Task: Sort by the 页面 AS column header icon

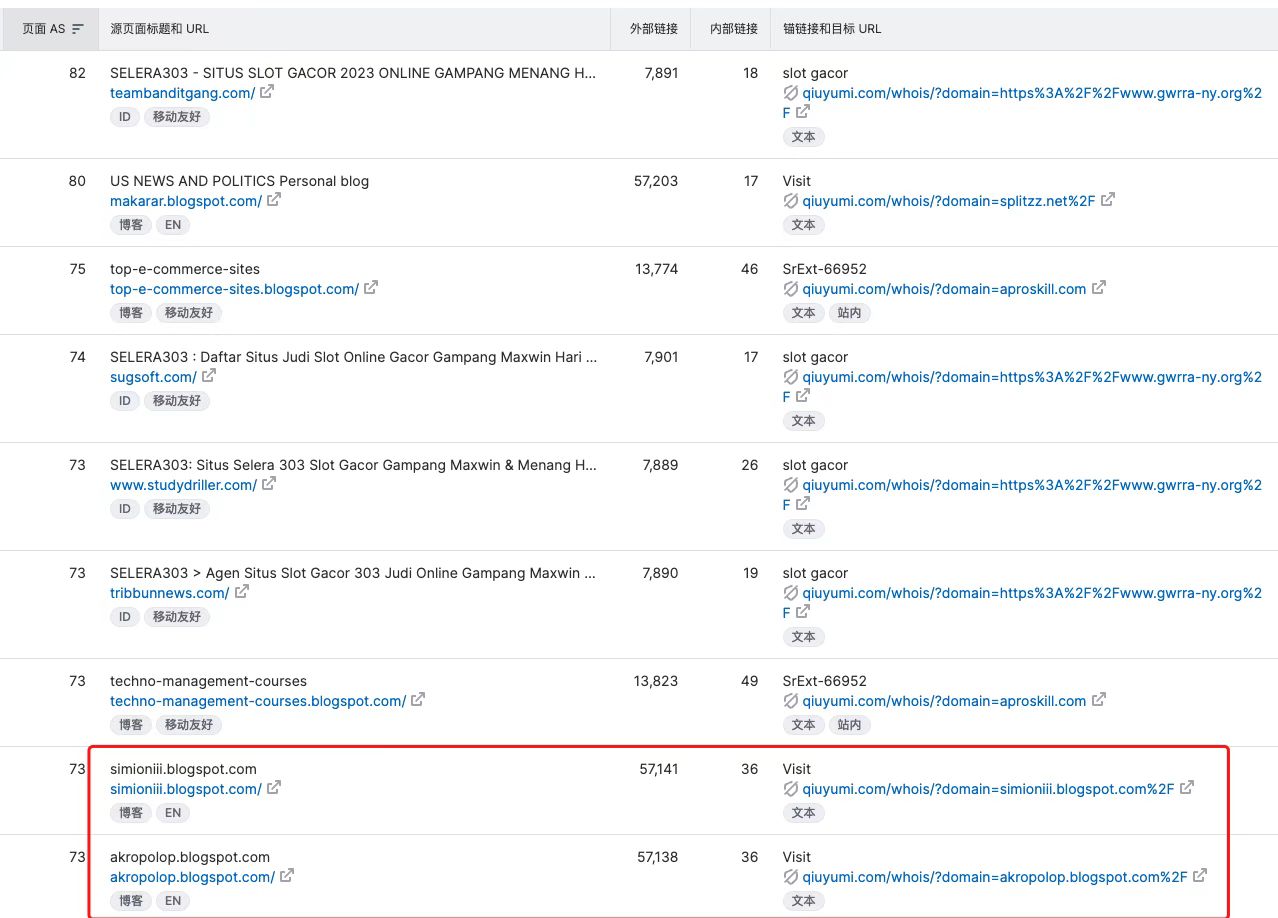Action: point(78,29)
